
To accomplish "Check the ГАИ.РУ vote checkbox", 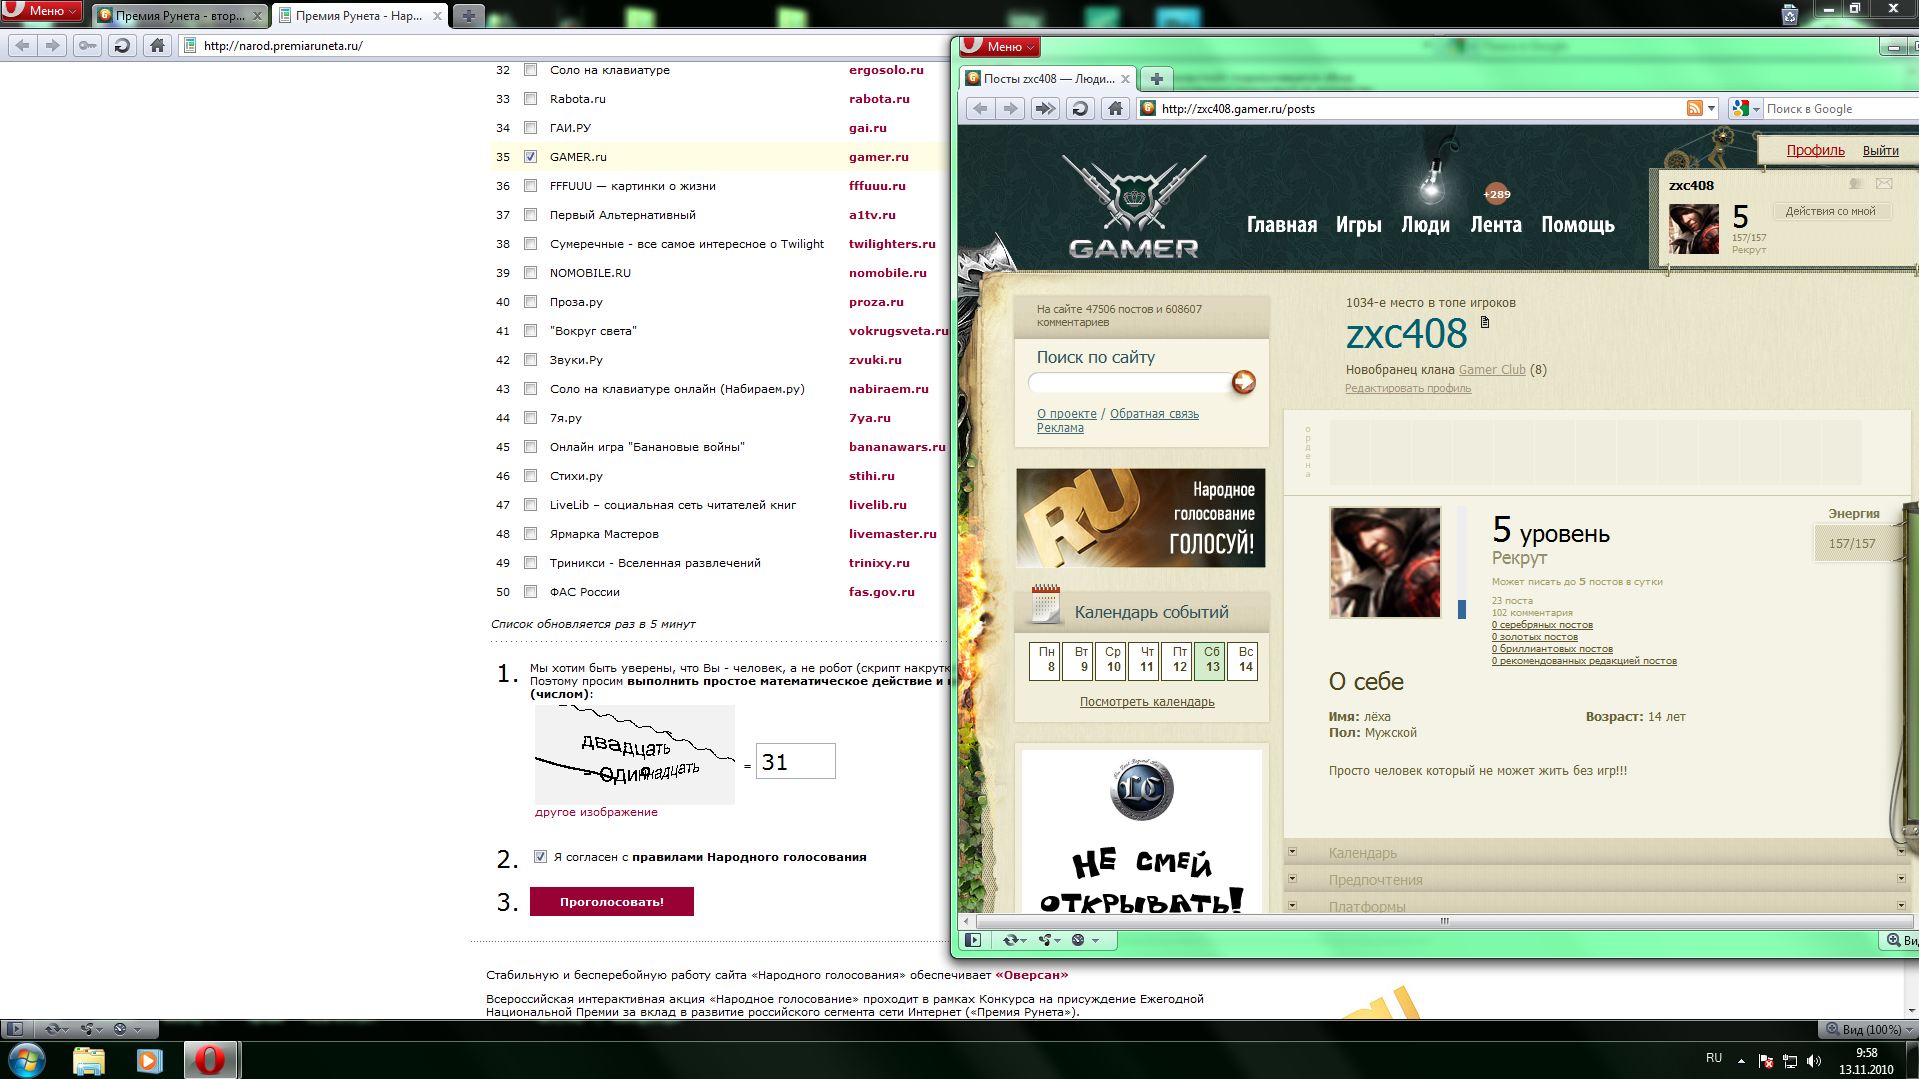I will (x=530, y=128).
